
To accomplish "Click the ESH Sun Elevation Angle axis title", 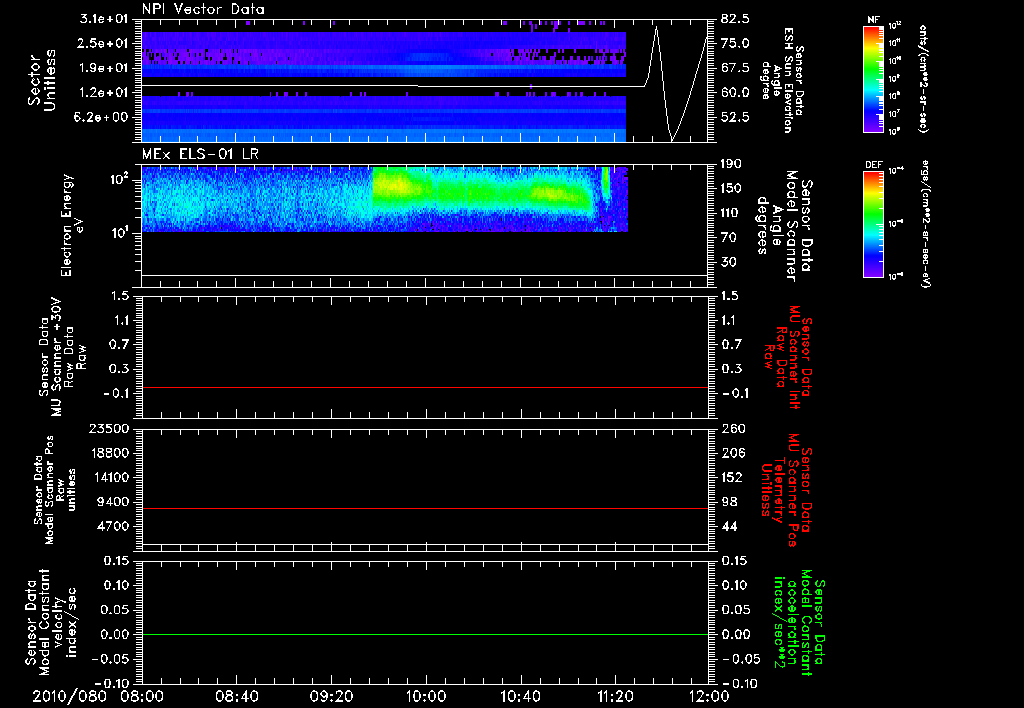I will 781,80.
